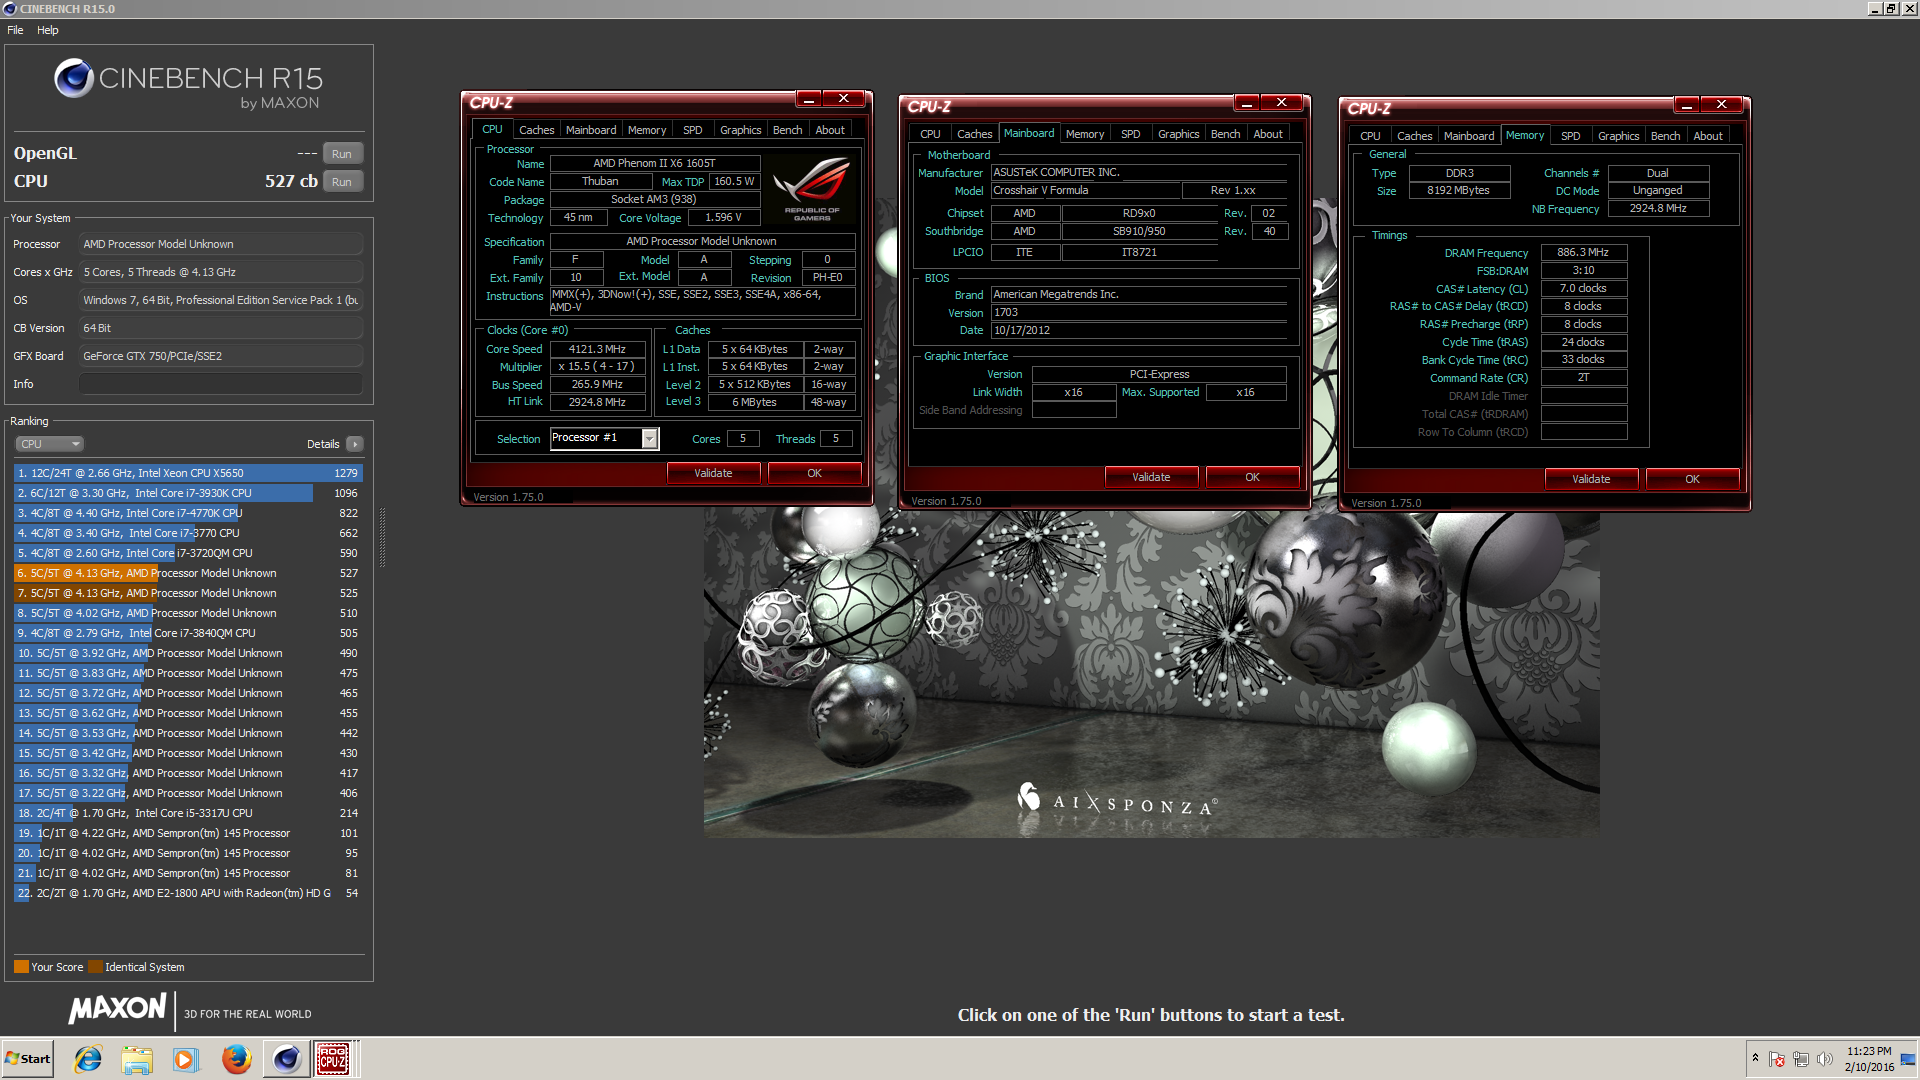The width and height of the screenshot is (1920, 1080).
Task: Select the orange Your Score ranking row 527
Action: (x=188, y=573)
